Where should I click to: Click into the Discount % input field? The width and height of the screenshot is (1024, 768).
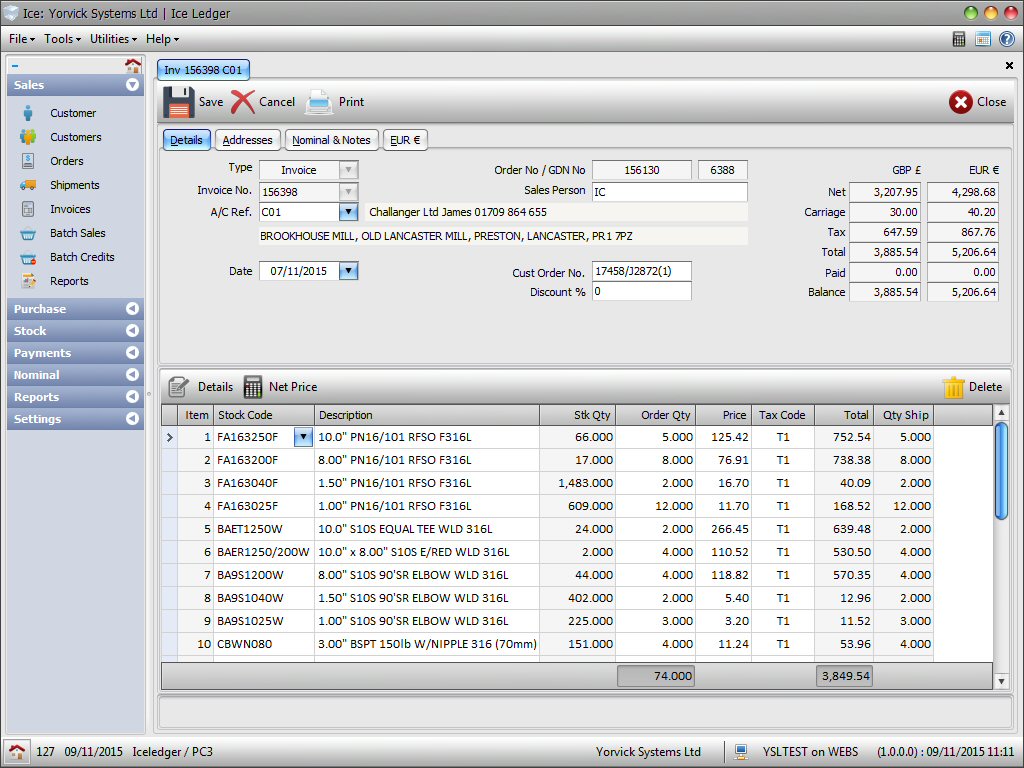point(641,292)
